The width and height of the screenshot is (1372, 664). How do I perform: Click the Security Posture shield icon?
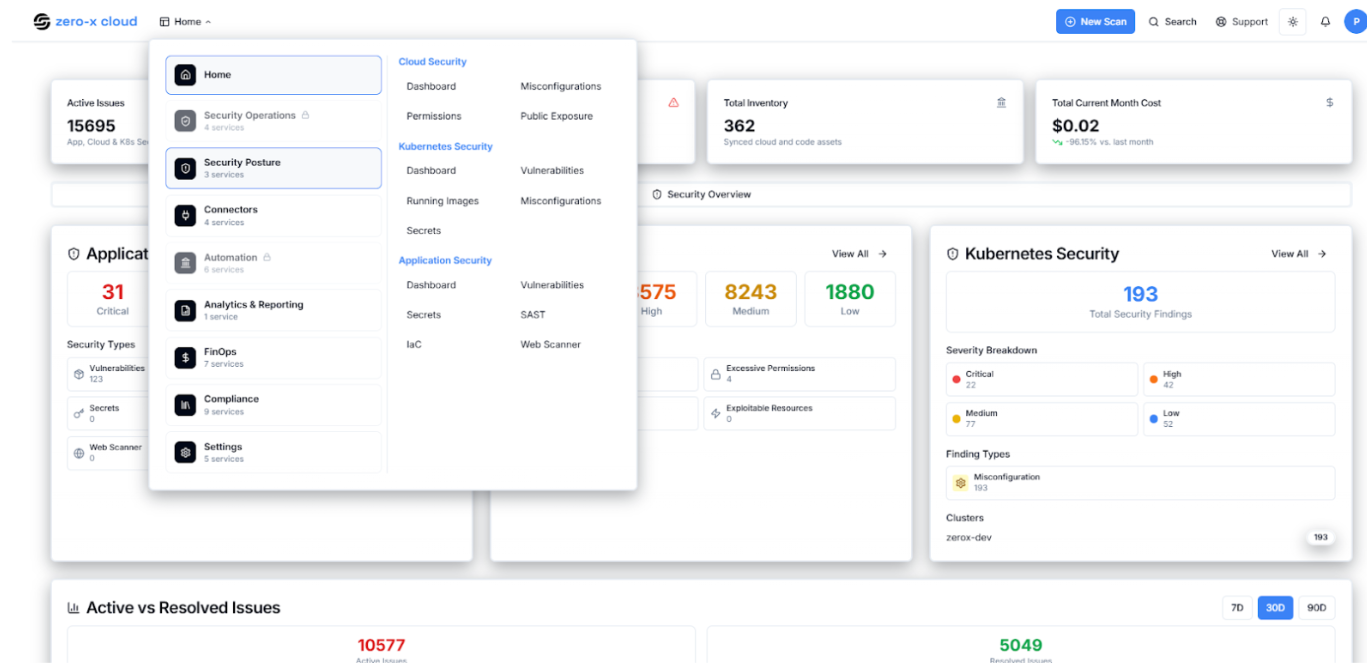(185, 168)
